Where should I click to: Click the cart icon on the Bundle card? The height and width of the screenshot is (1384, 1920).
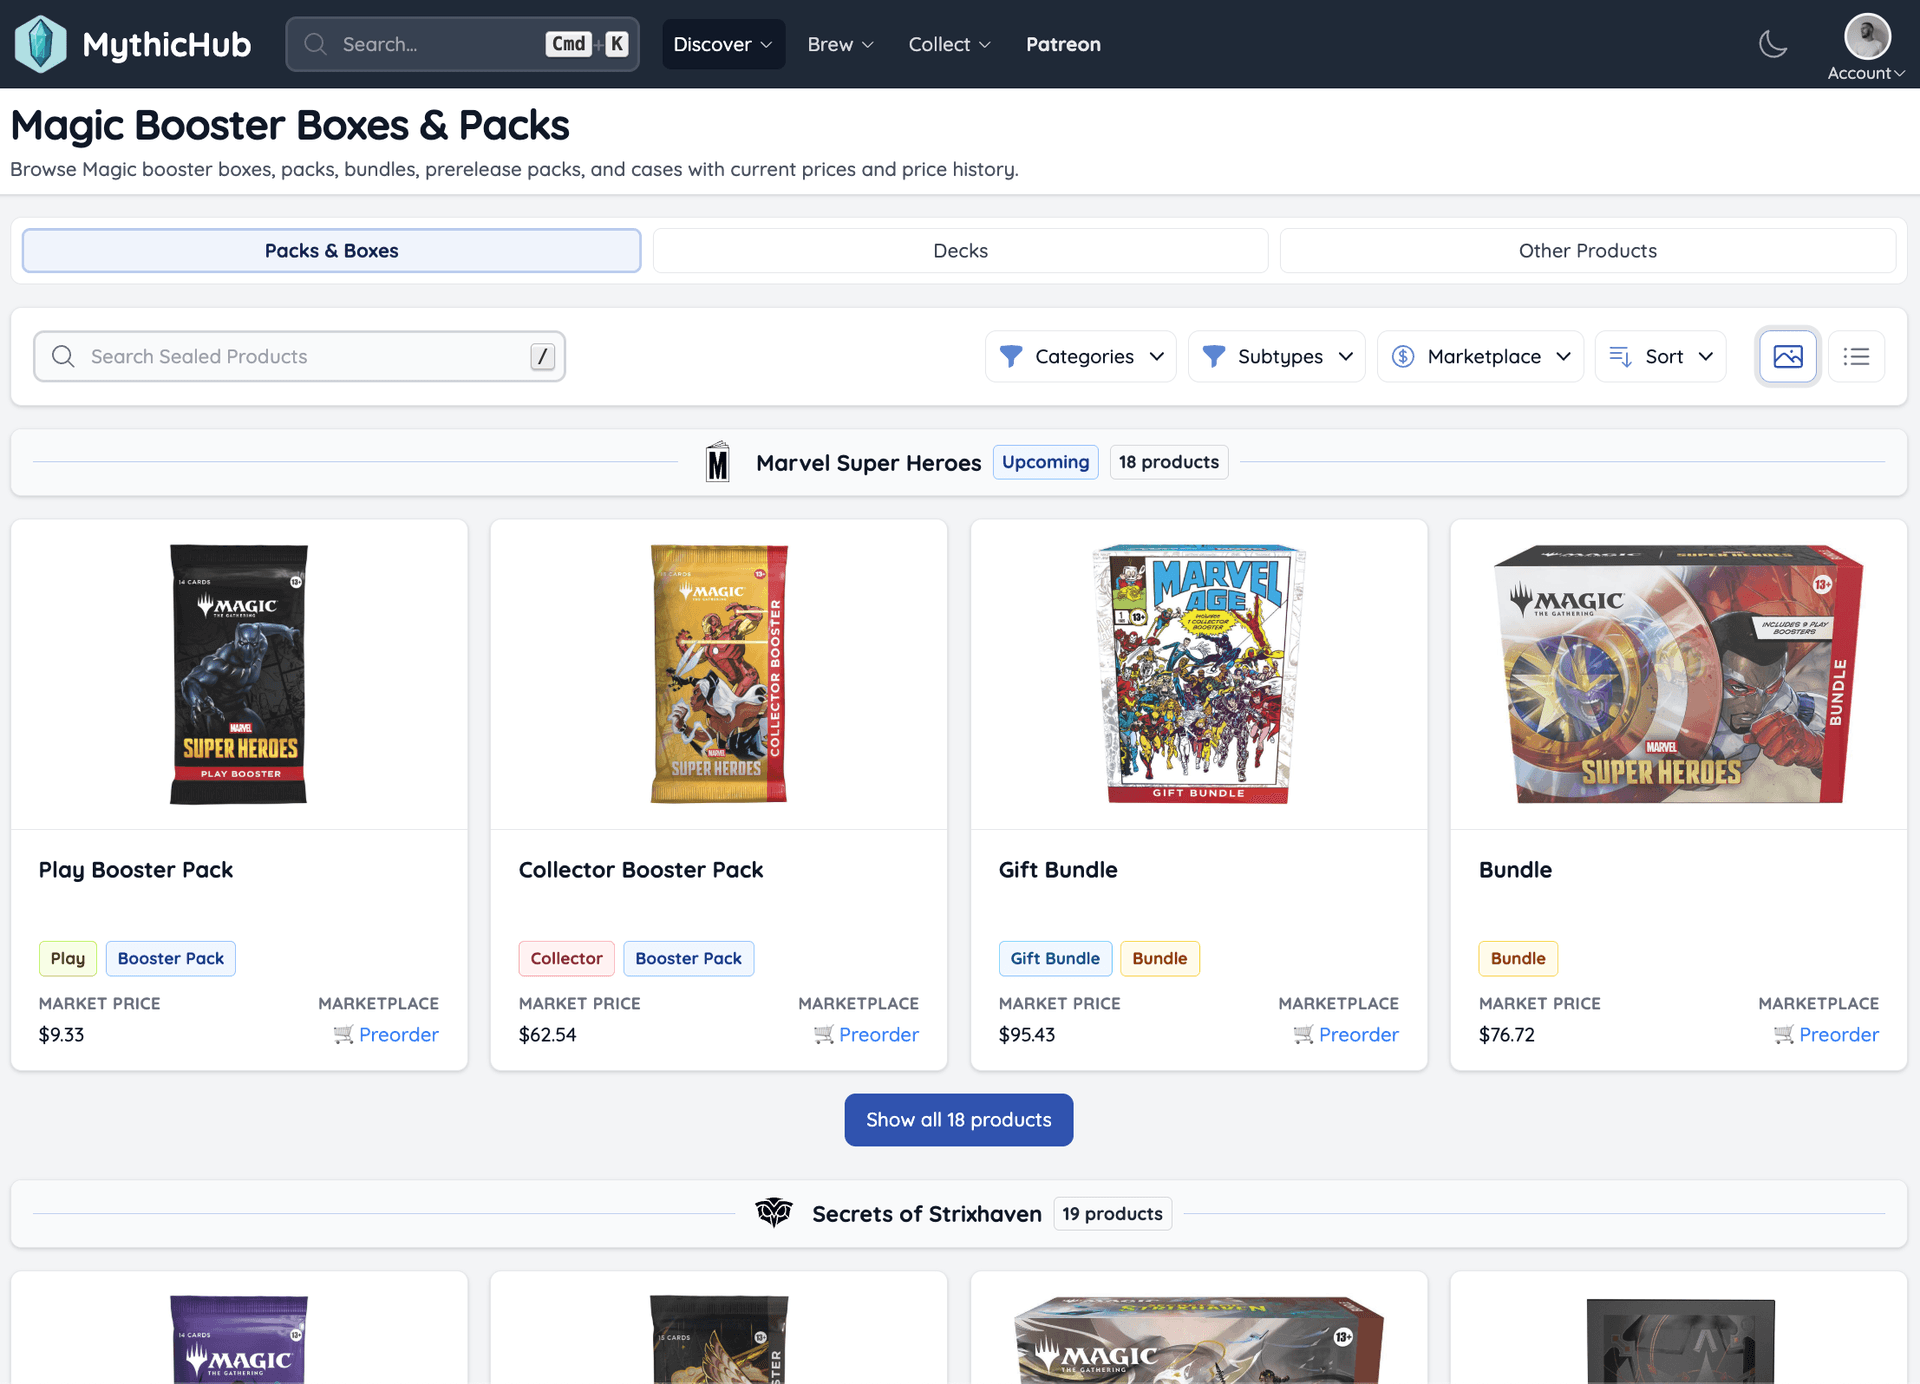click(x=1783, y=1035)
